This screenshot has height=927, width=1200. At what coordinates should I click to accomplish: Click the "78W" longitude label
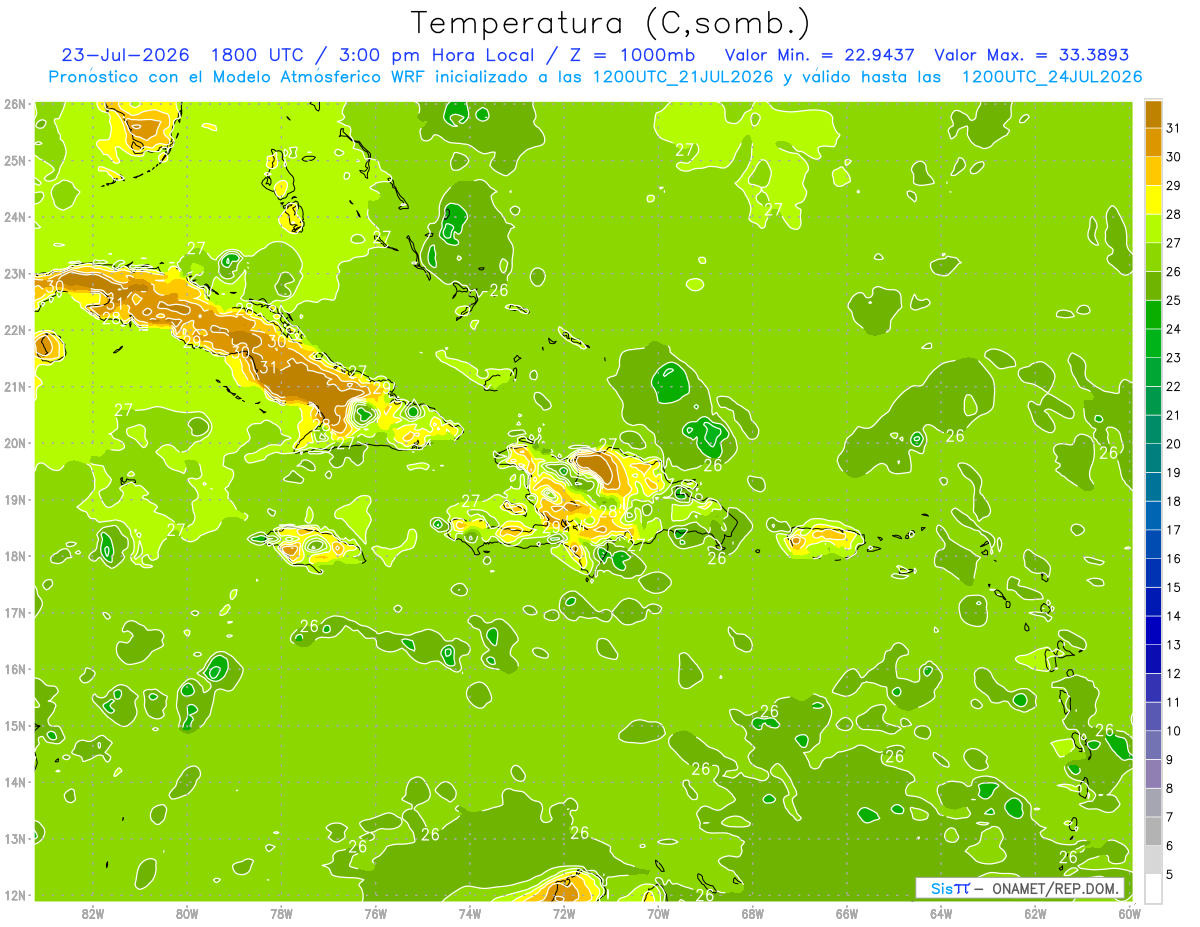pyautogui.click(x=281, y=913)
